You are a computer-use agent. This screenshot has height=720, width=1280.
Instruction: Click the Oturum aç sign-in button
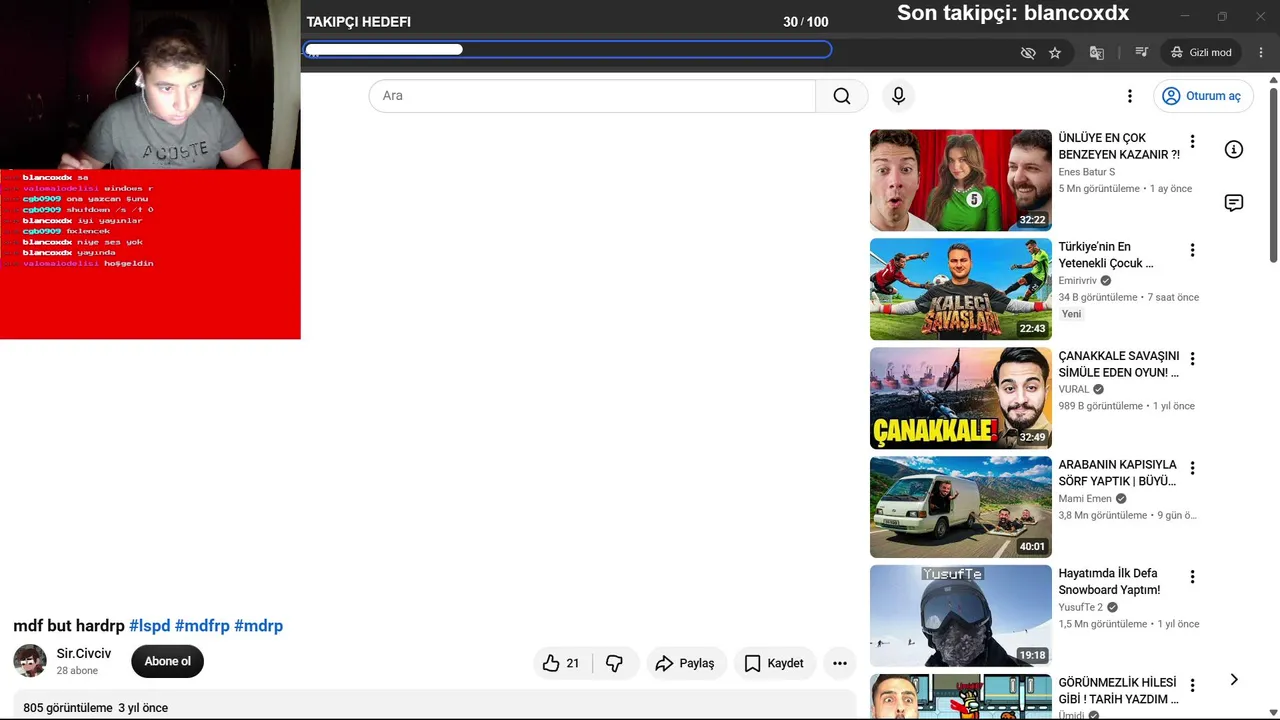tap(1203, 96)
